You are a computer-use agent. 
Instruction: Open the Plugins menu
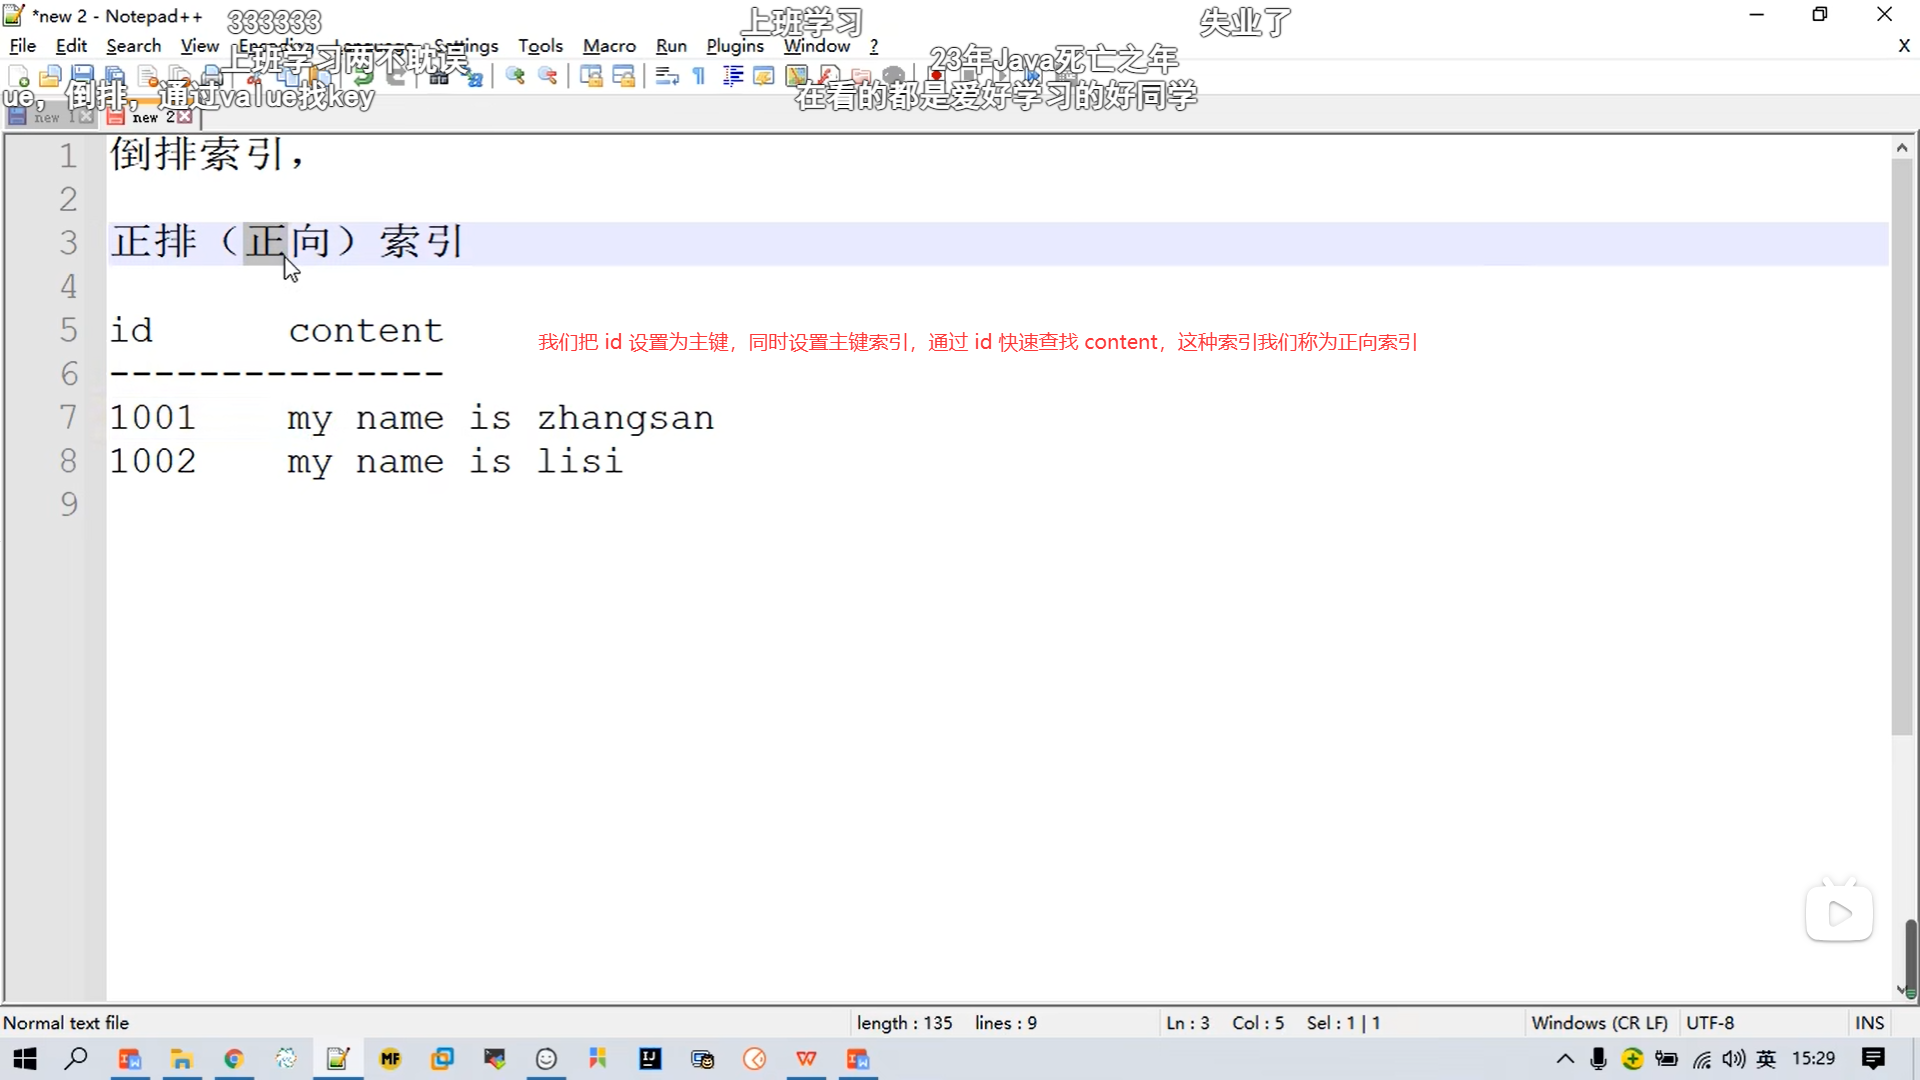pyautogui.click(x=734, y=46)
